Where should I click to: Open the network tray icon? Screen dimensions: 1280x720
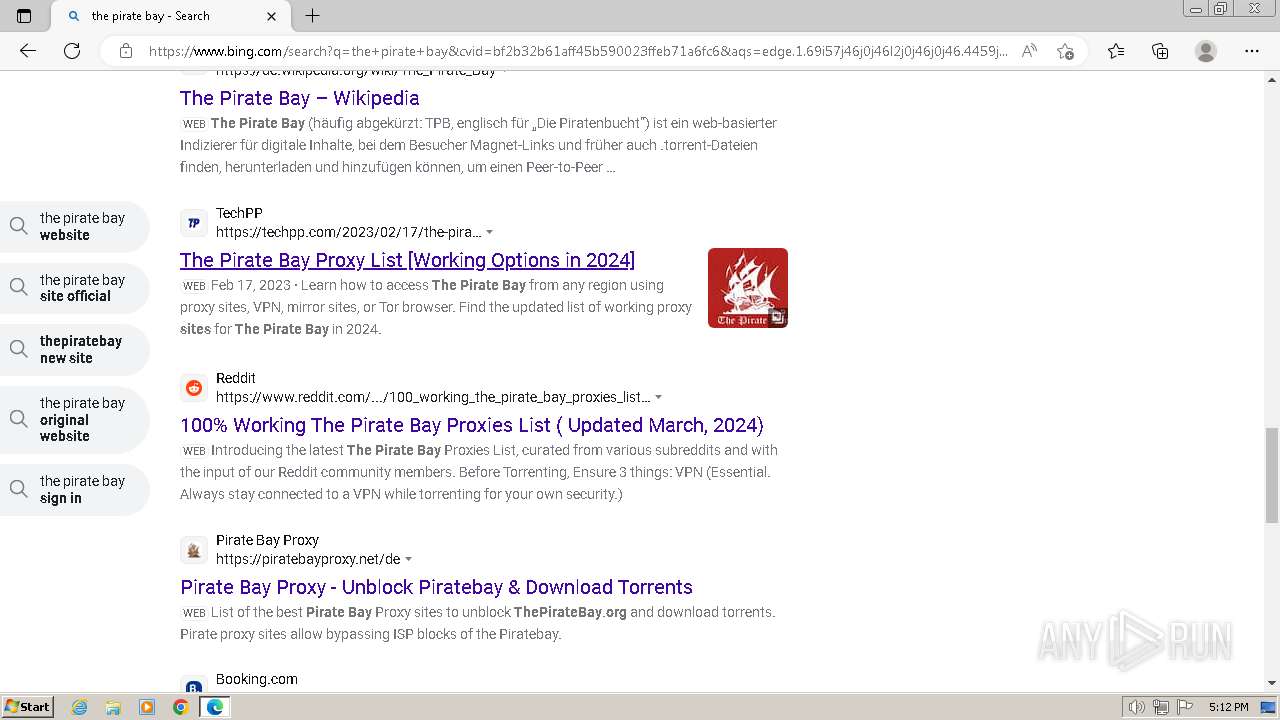point(1161,707)
